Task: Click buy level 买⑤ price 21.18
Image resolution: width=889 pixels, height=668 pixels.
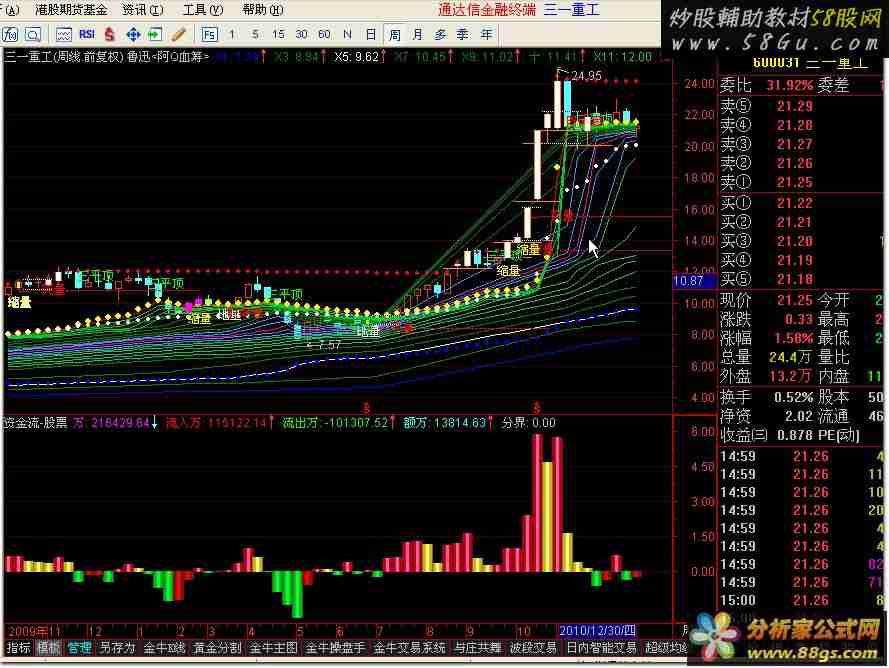Action: (794, 279)
